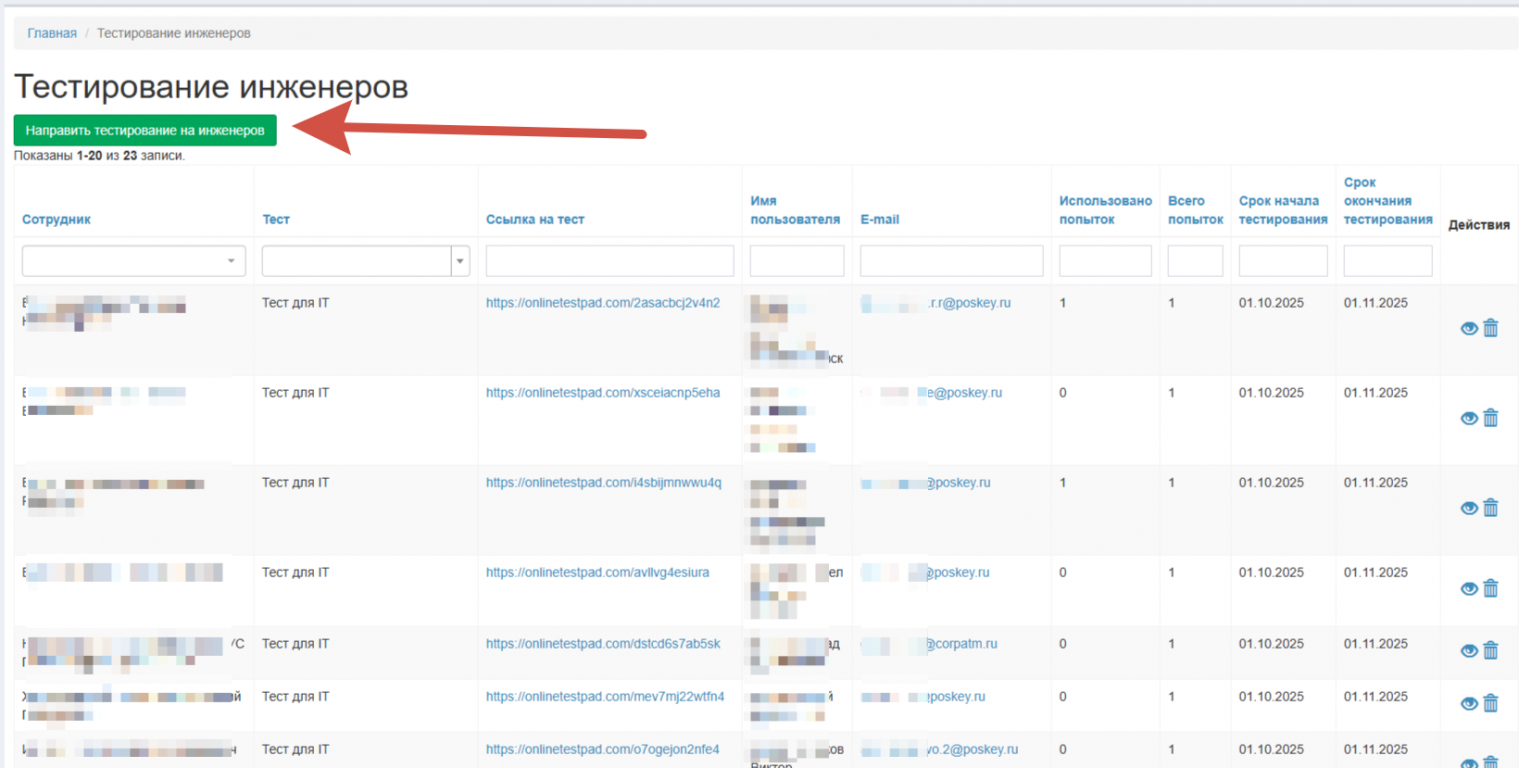Viewport: 1519px width, 768px height.
Task: Sort table by 'Сотрудник' column header
Action: tap(56, 220)
